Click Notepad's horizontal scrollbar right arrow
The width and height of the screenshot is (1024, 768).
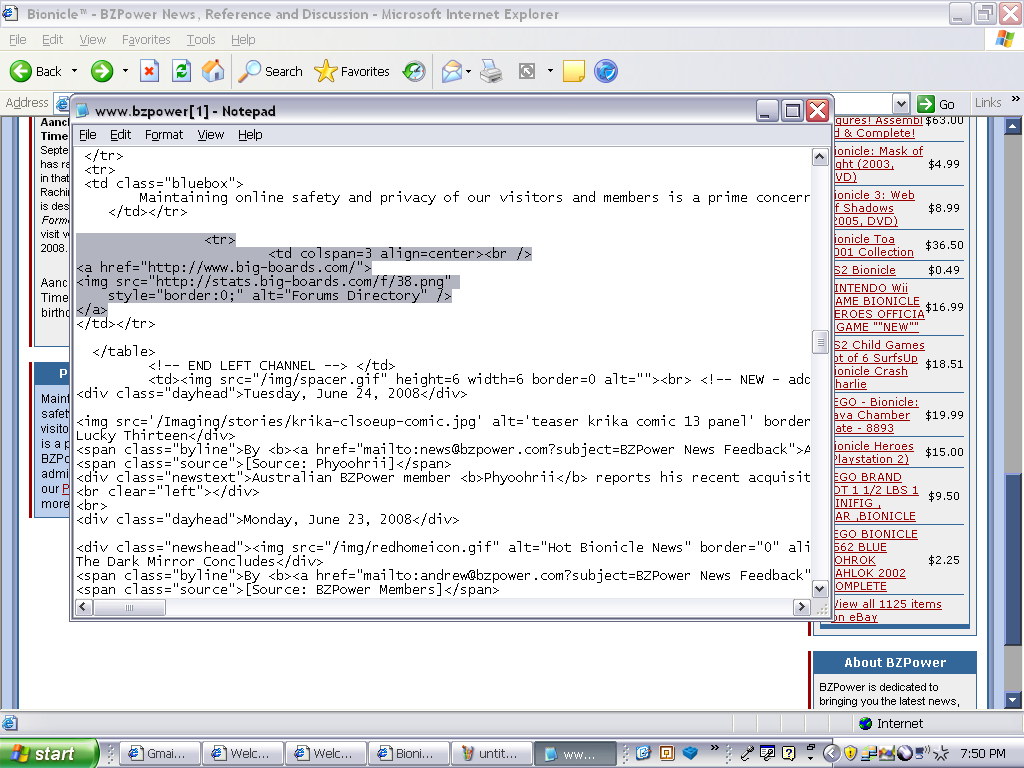pos(800,607)
